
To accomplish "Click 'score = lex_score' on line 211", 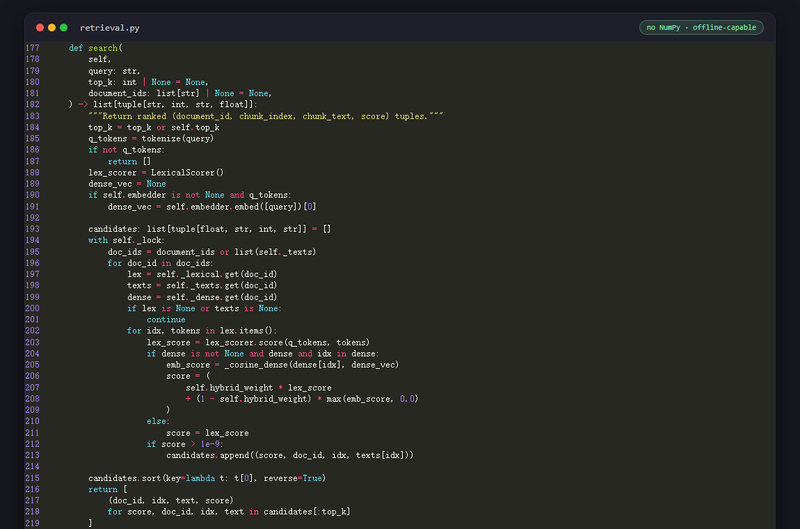I will (x=207, y=433).
